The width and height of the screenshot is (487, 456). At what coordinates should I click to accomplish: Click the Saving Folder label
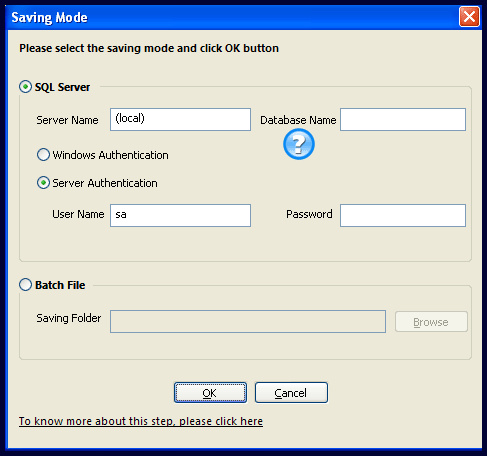click(69, 318)
